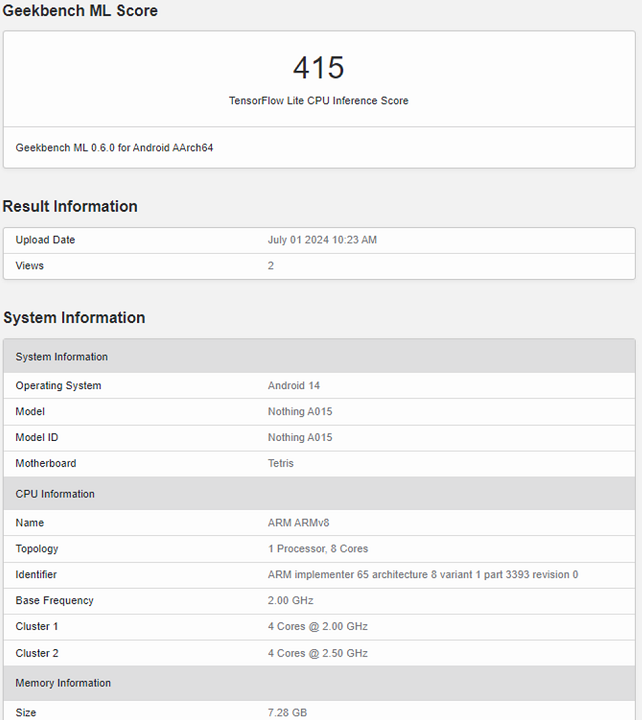Select the 4 Cores @ 2.00 GHz value
Image resolution: width=642 pixels, height=720 pixels.
[318, 626]
